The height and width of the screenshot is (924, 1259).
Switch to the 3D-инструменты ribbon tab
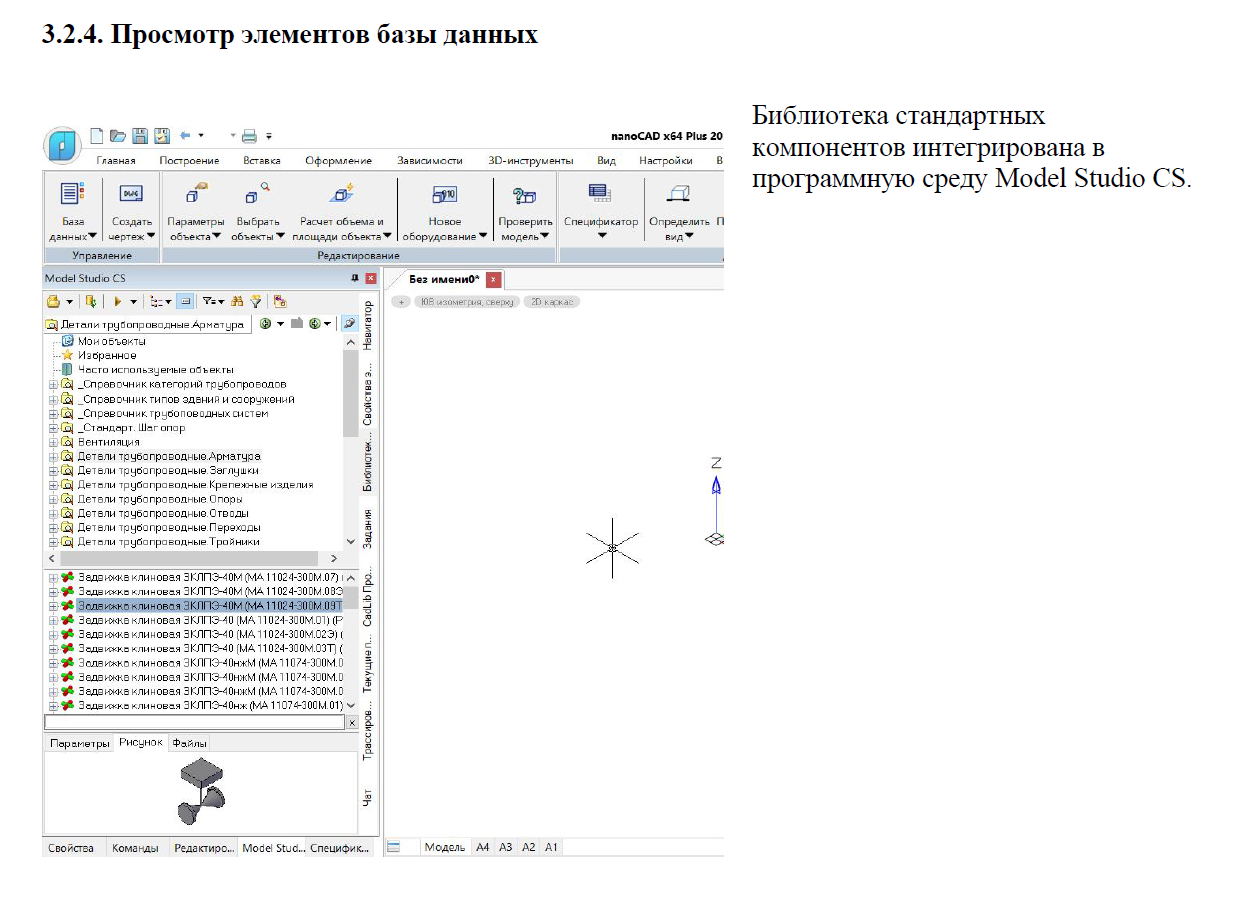click(531, 160)
